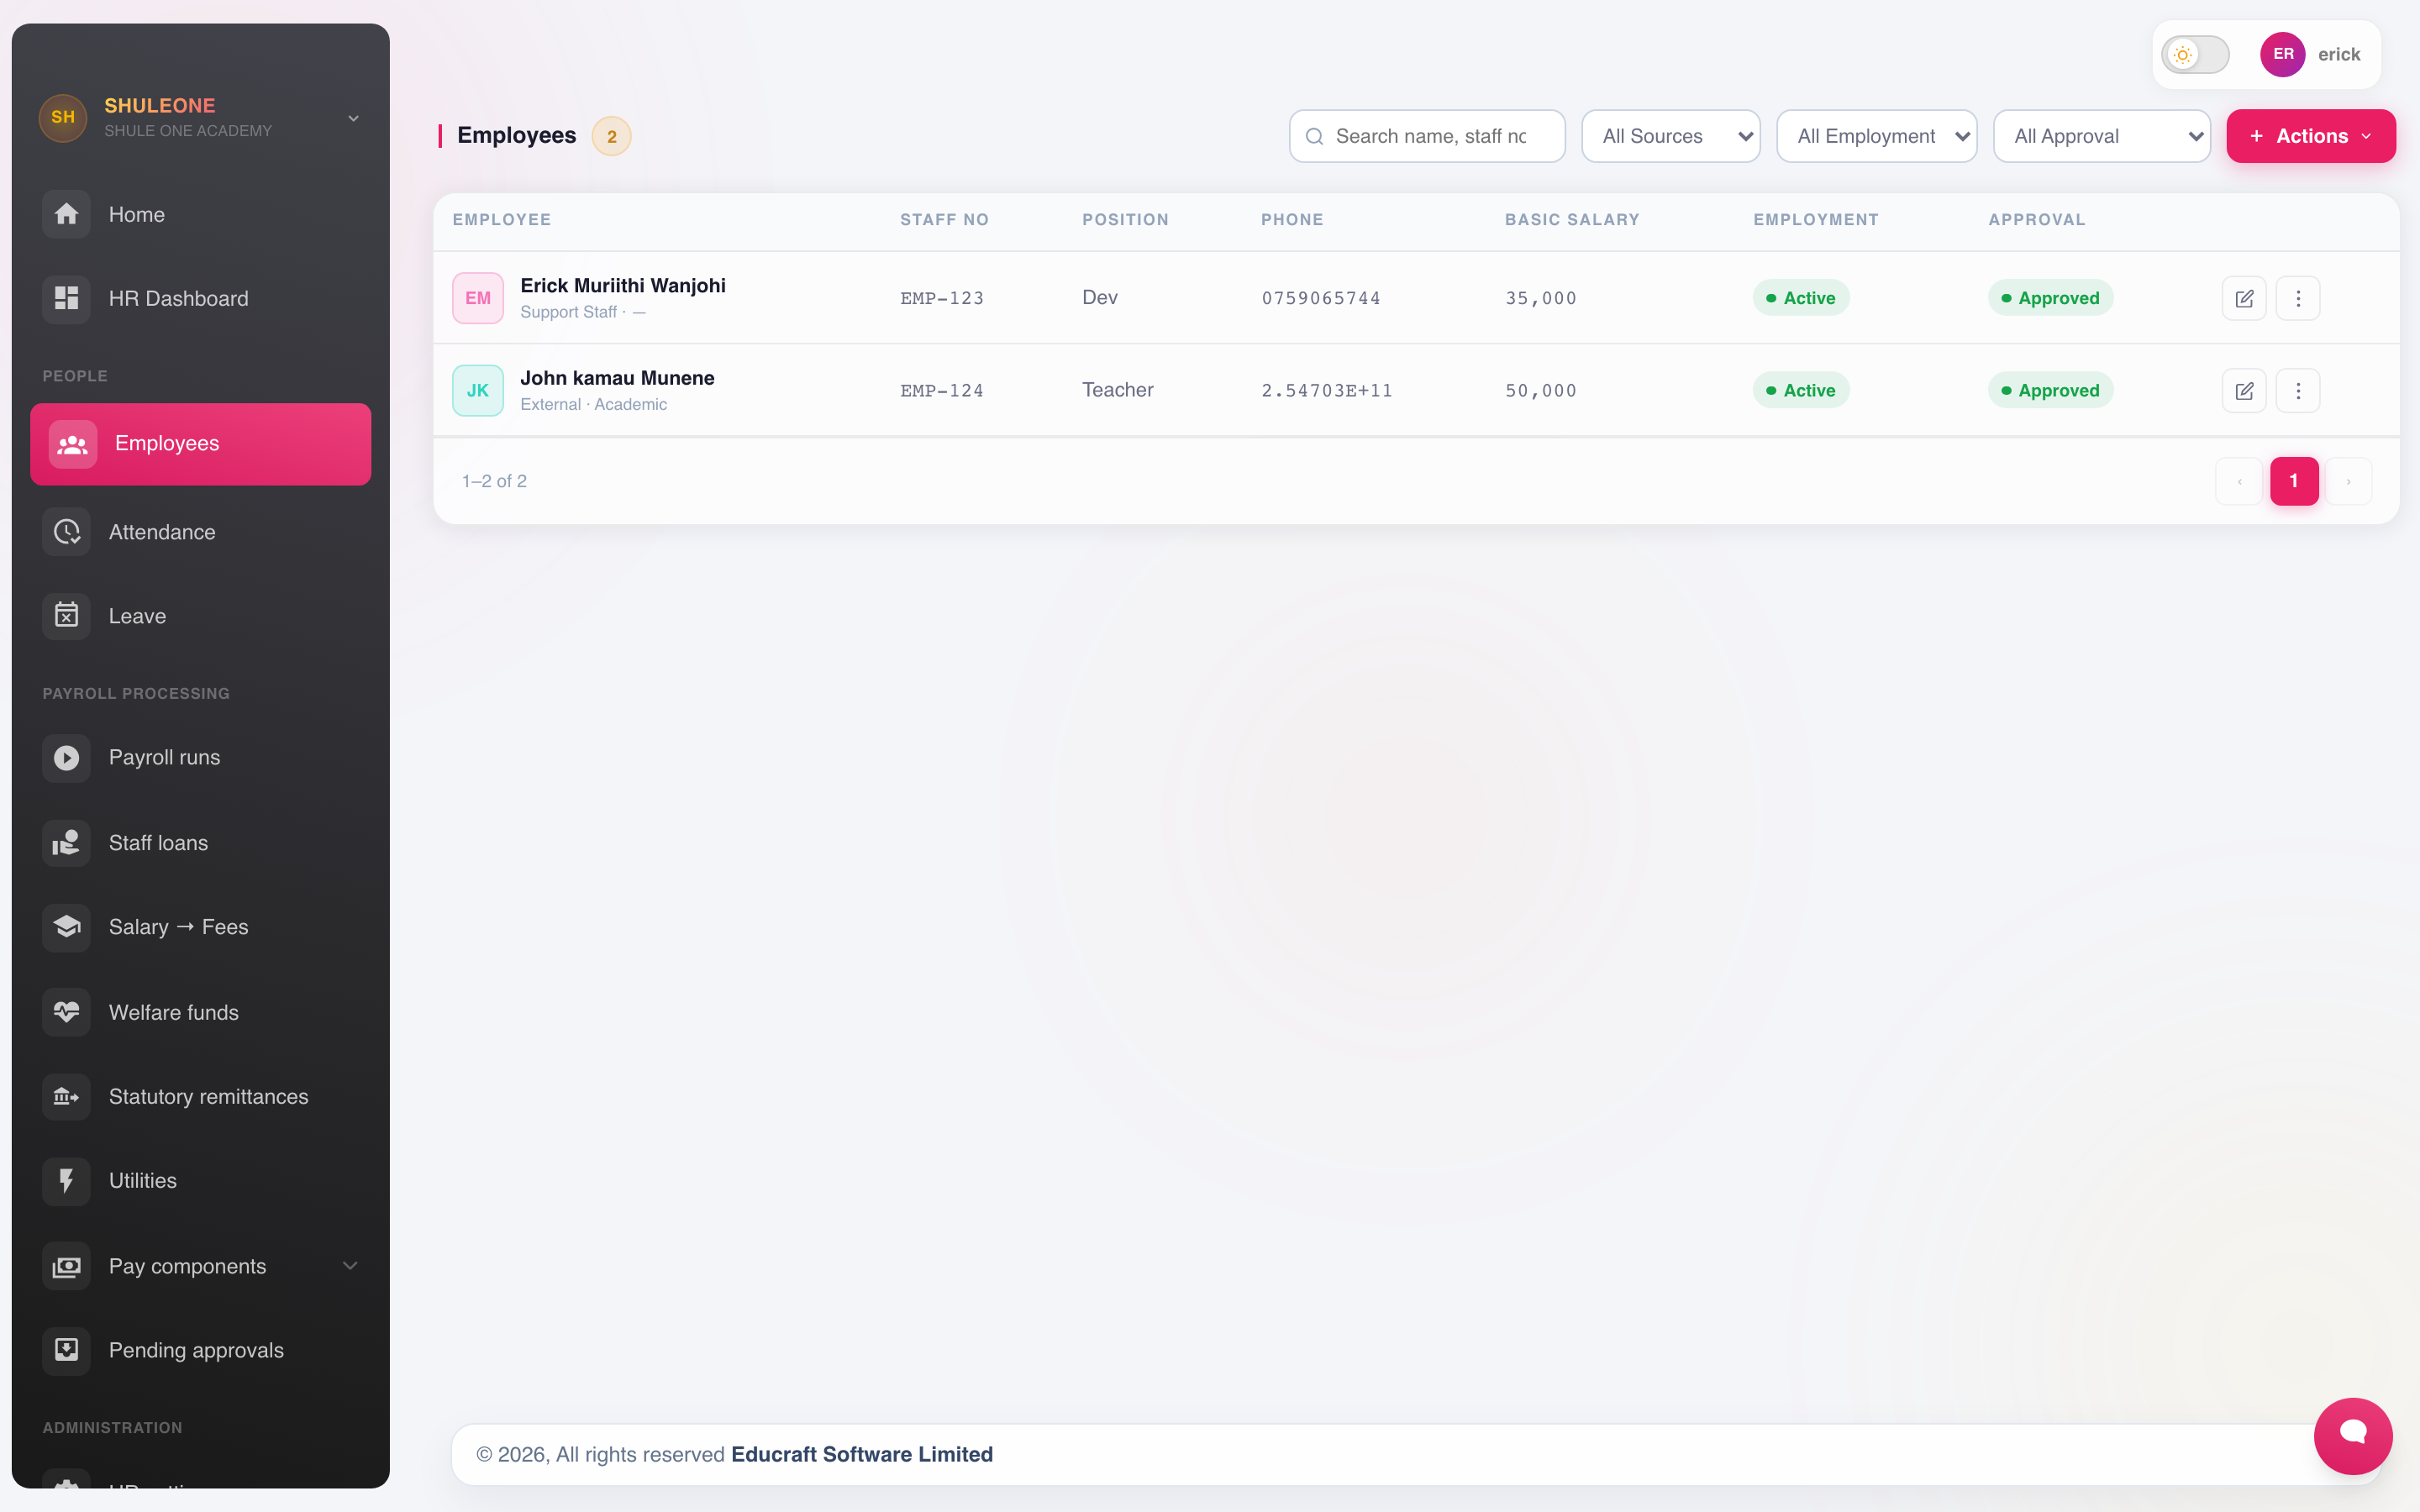Open the HR Dashboard grid icon
The height and width of the screenshot is (1512, 2420).
pyautogui.click(x=66, y=298)
